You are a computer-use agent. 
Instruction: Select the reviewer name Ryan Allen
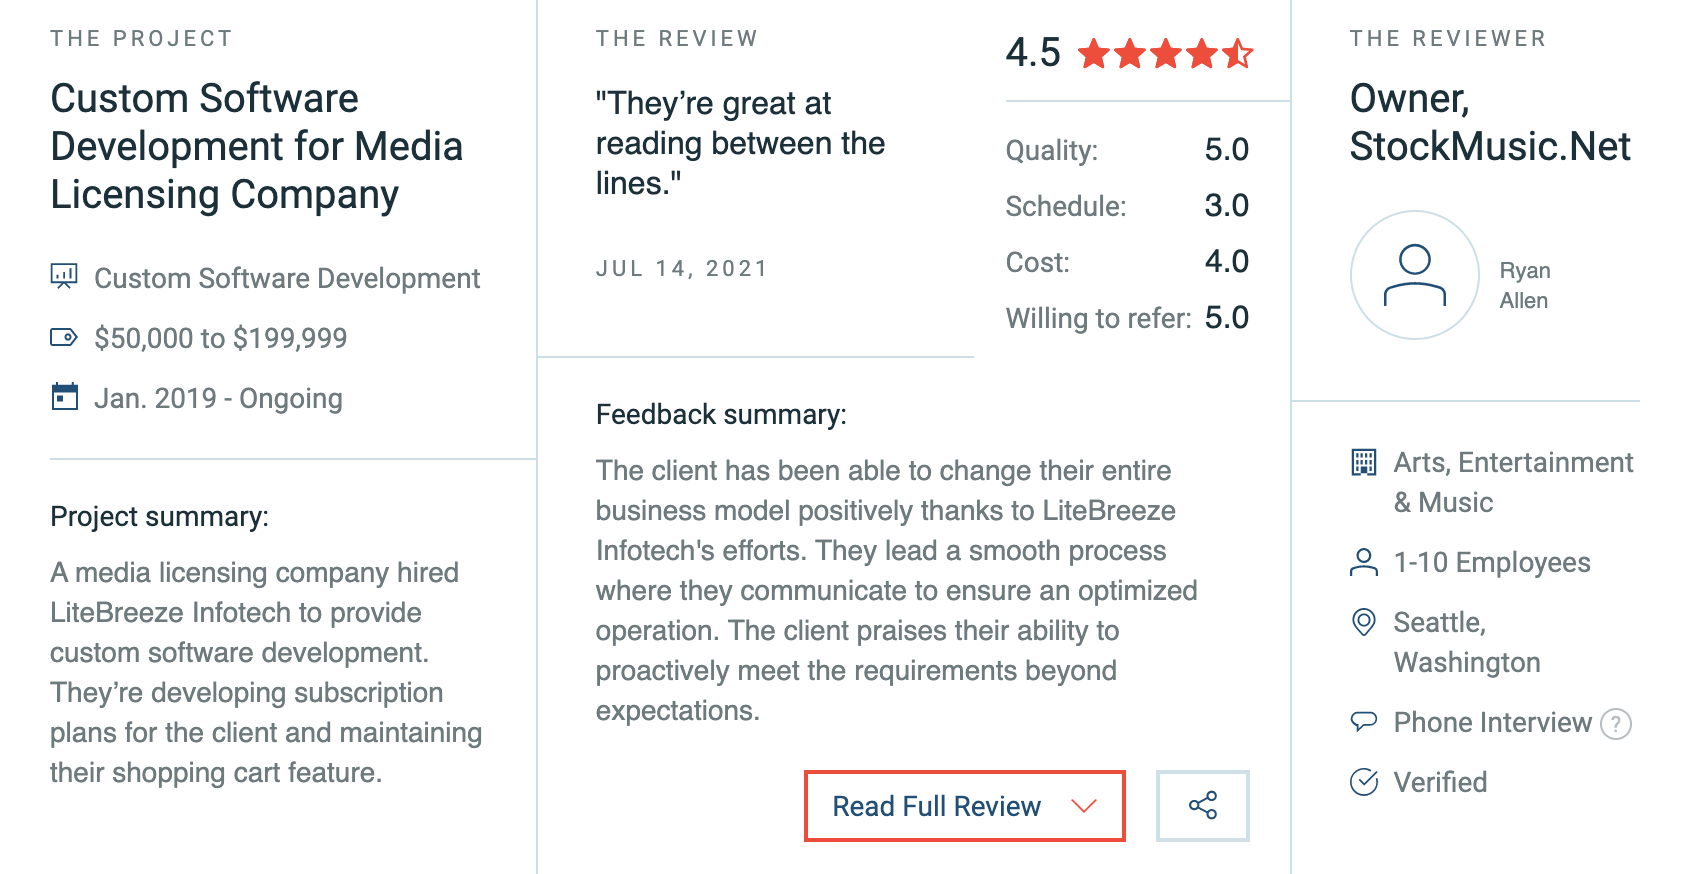click(1525, 286)
